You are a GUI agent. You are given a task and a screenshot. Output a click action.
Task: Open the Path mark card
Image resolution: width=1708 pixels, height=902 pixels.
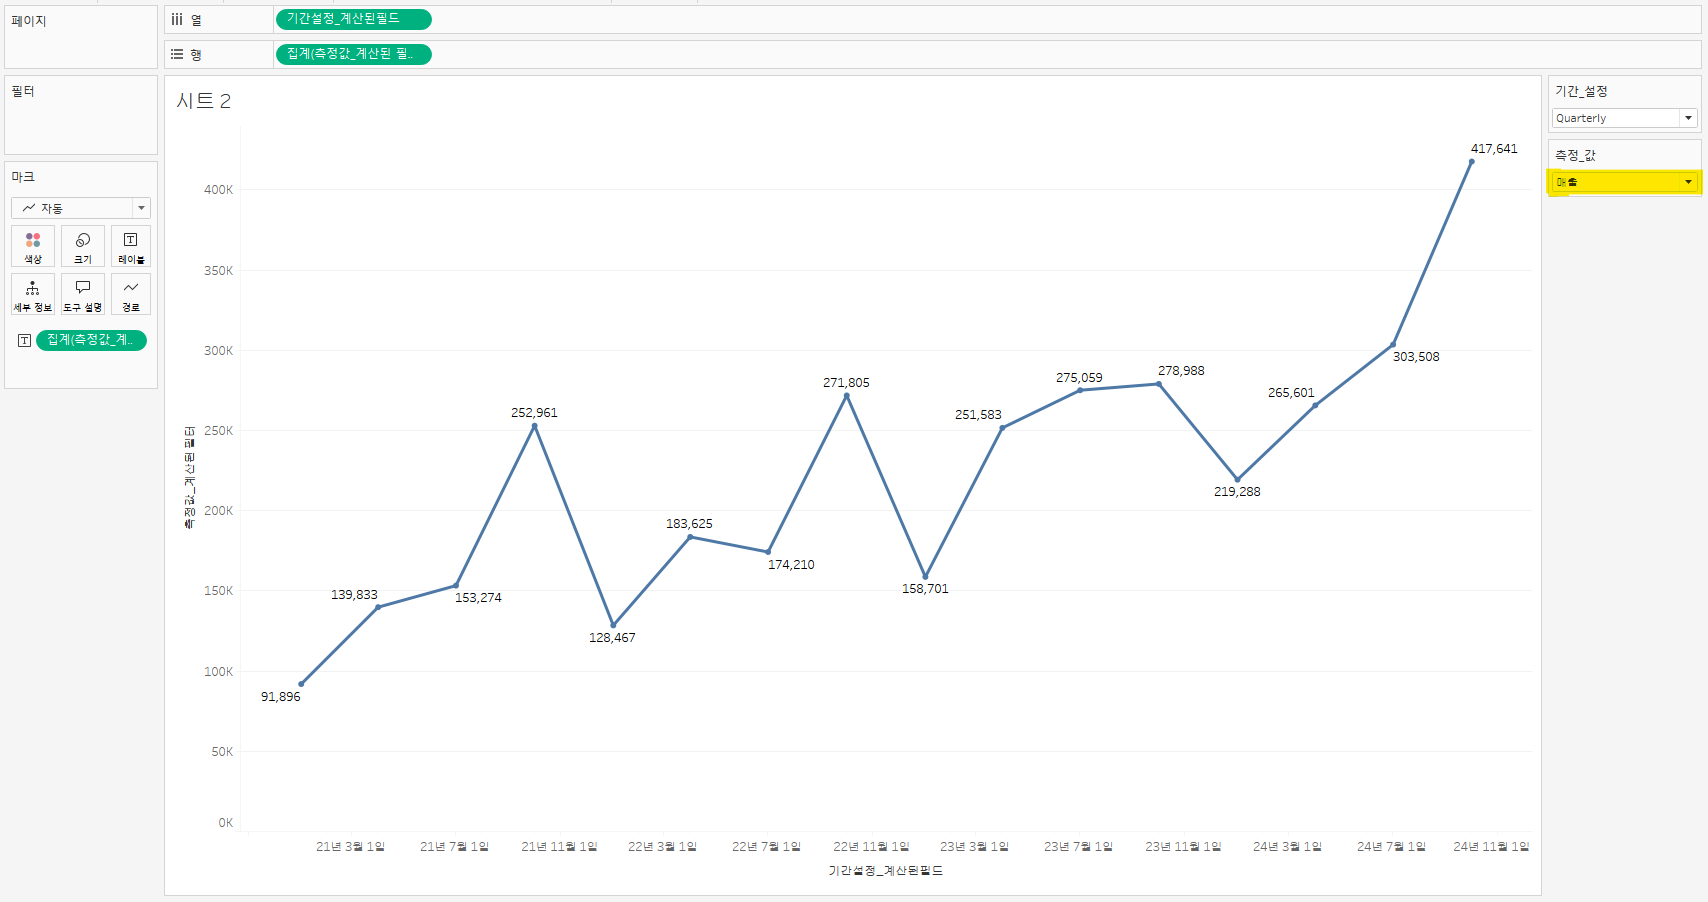pyautogui.click(x=131, y=294)
